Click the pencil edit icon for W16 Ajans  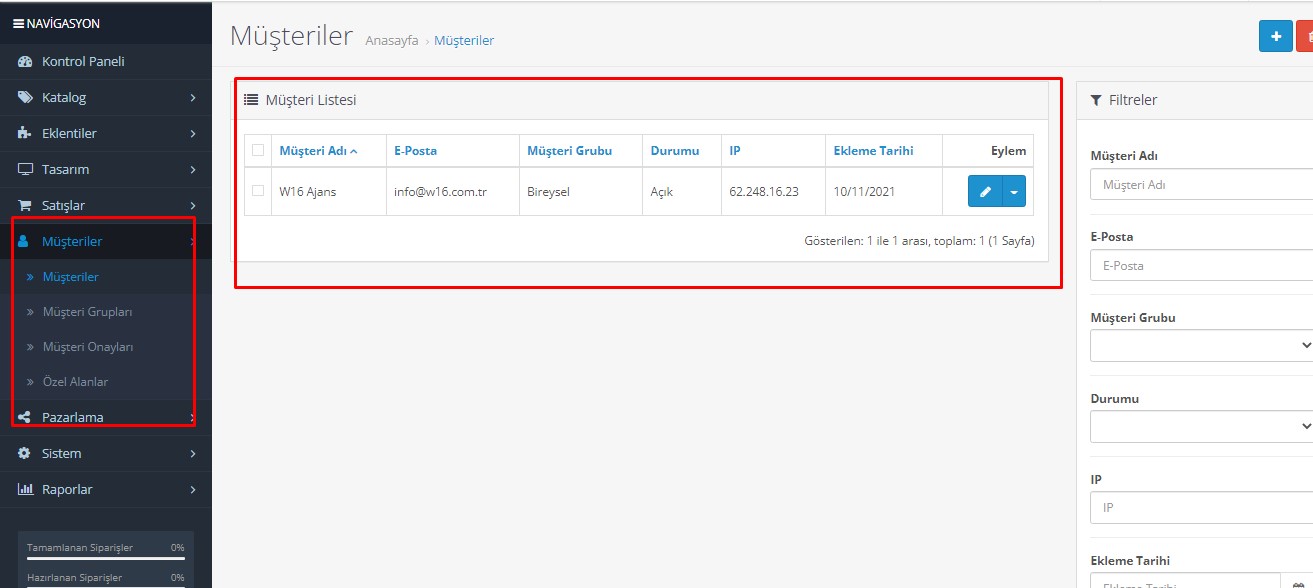coord(985,192)
